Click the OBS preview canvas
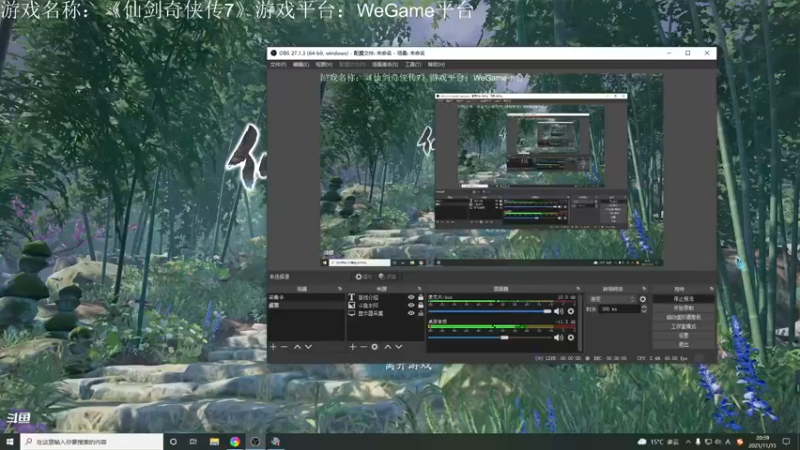800x450 pixels. (x=491, y=169)
